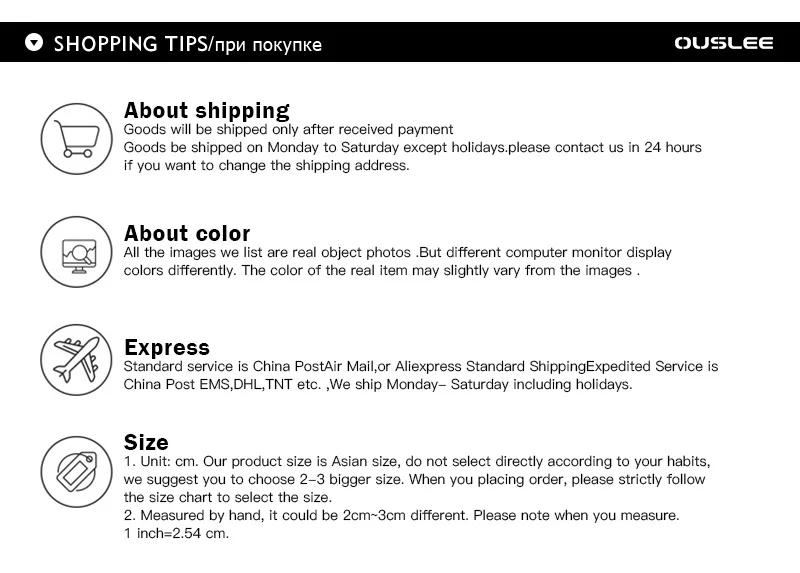Click '1 inch=2.54 cm.' line
This screenshot has width=800, height=573.
pos(176,534)
